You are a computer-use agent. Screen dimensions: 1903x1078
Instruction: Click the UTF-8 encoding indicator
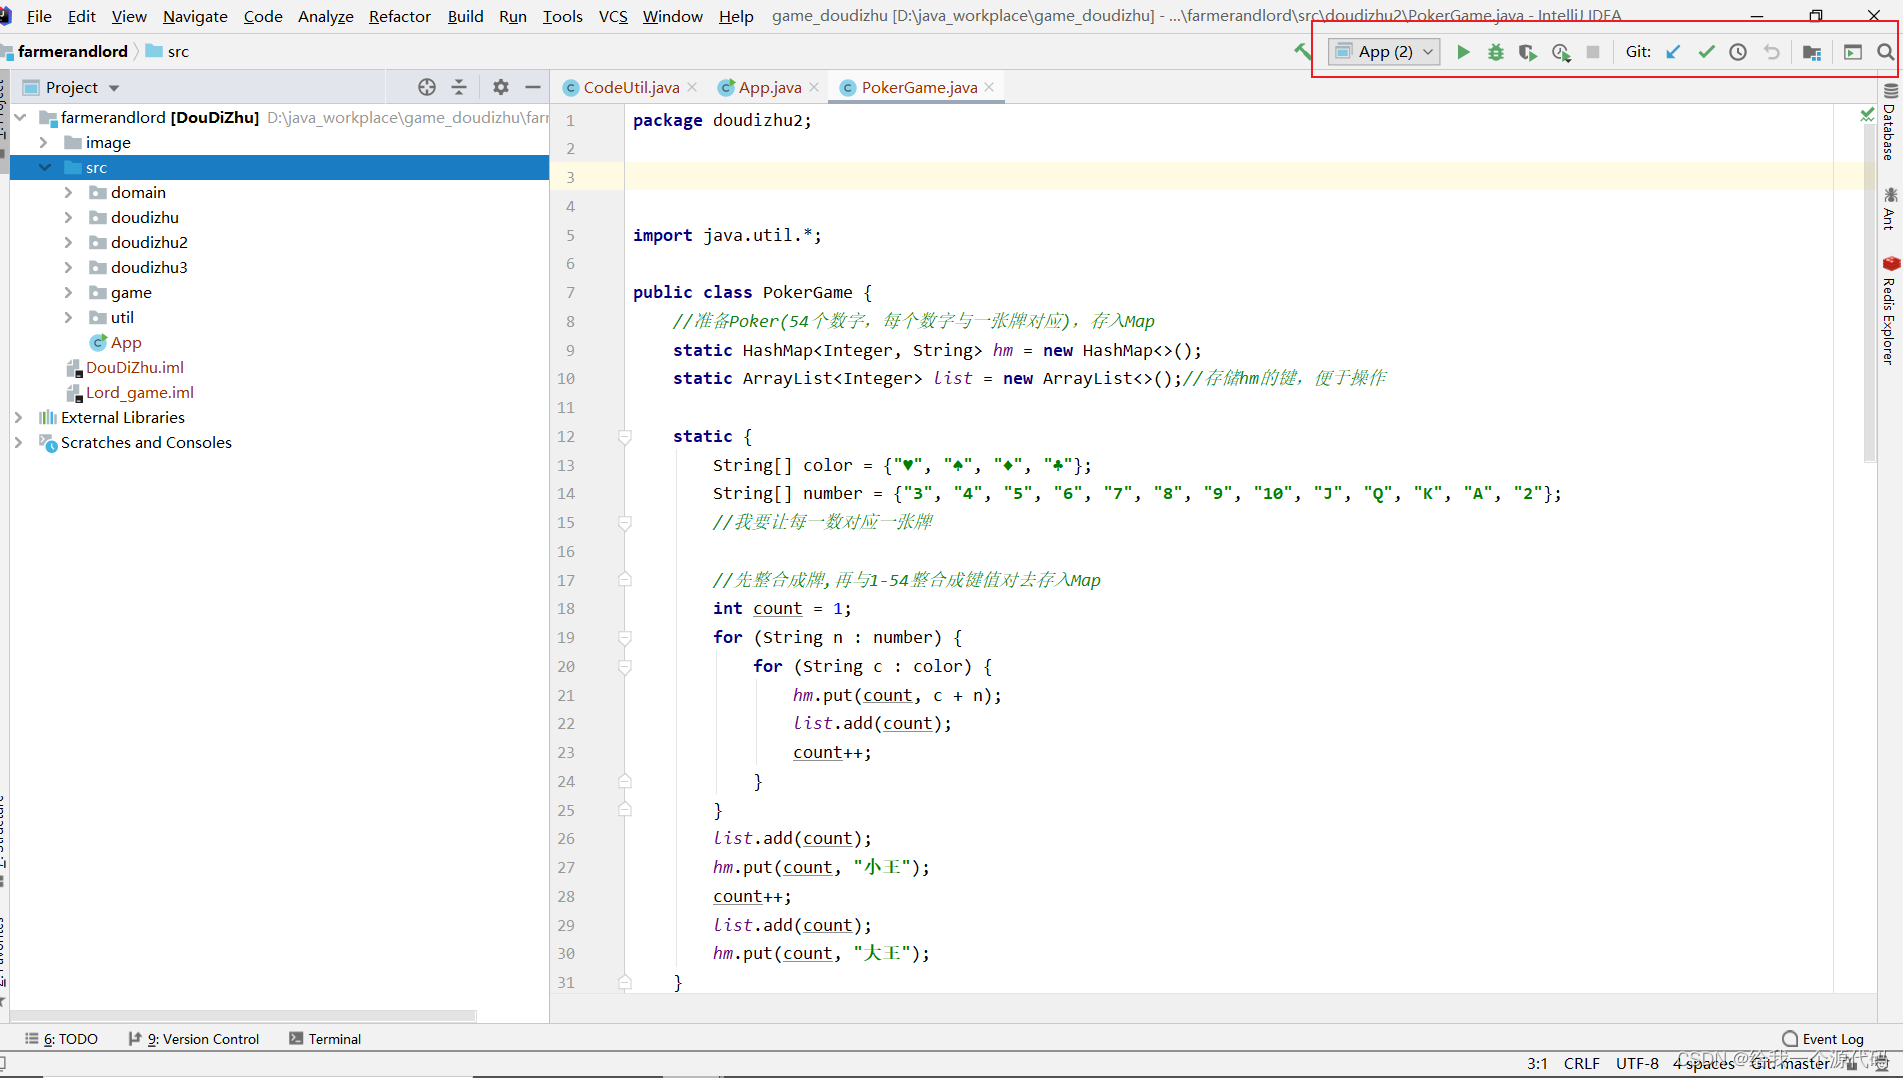click(1637, 1063)
